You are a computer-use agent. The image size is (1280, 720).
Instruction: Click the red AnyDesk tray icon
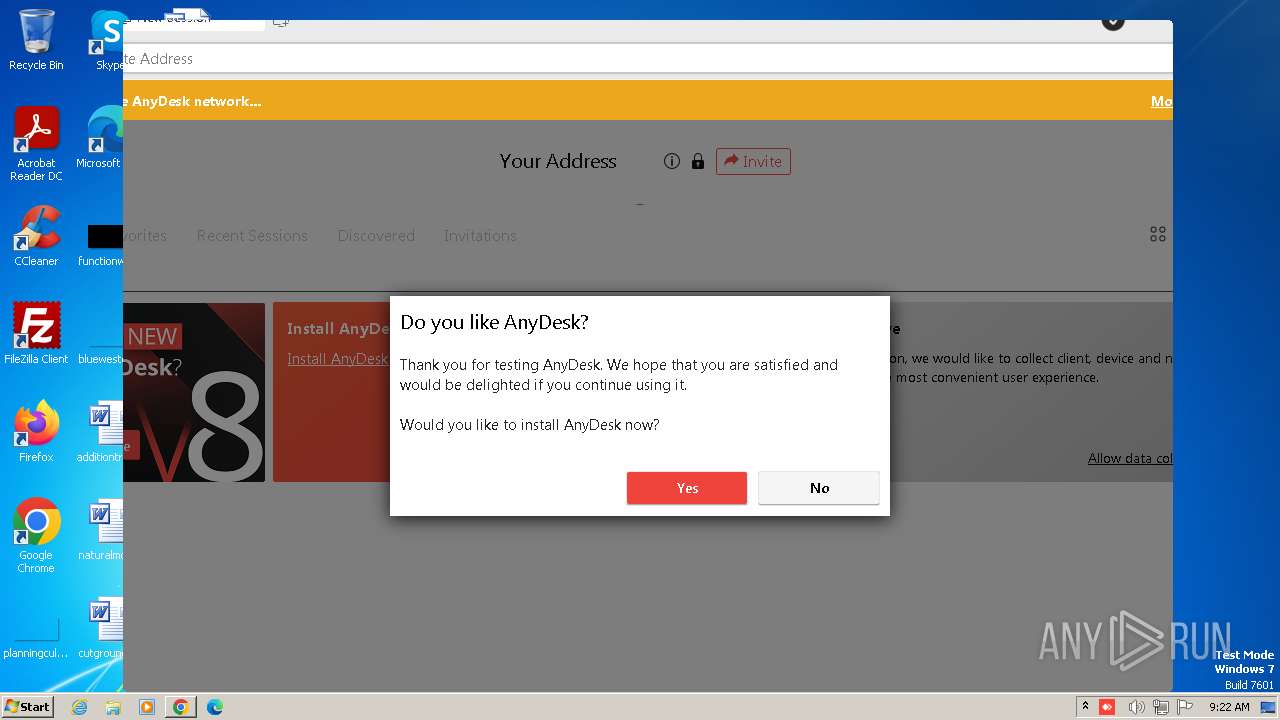click(x=1107, y=707)
